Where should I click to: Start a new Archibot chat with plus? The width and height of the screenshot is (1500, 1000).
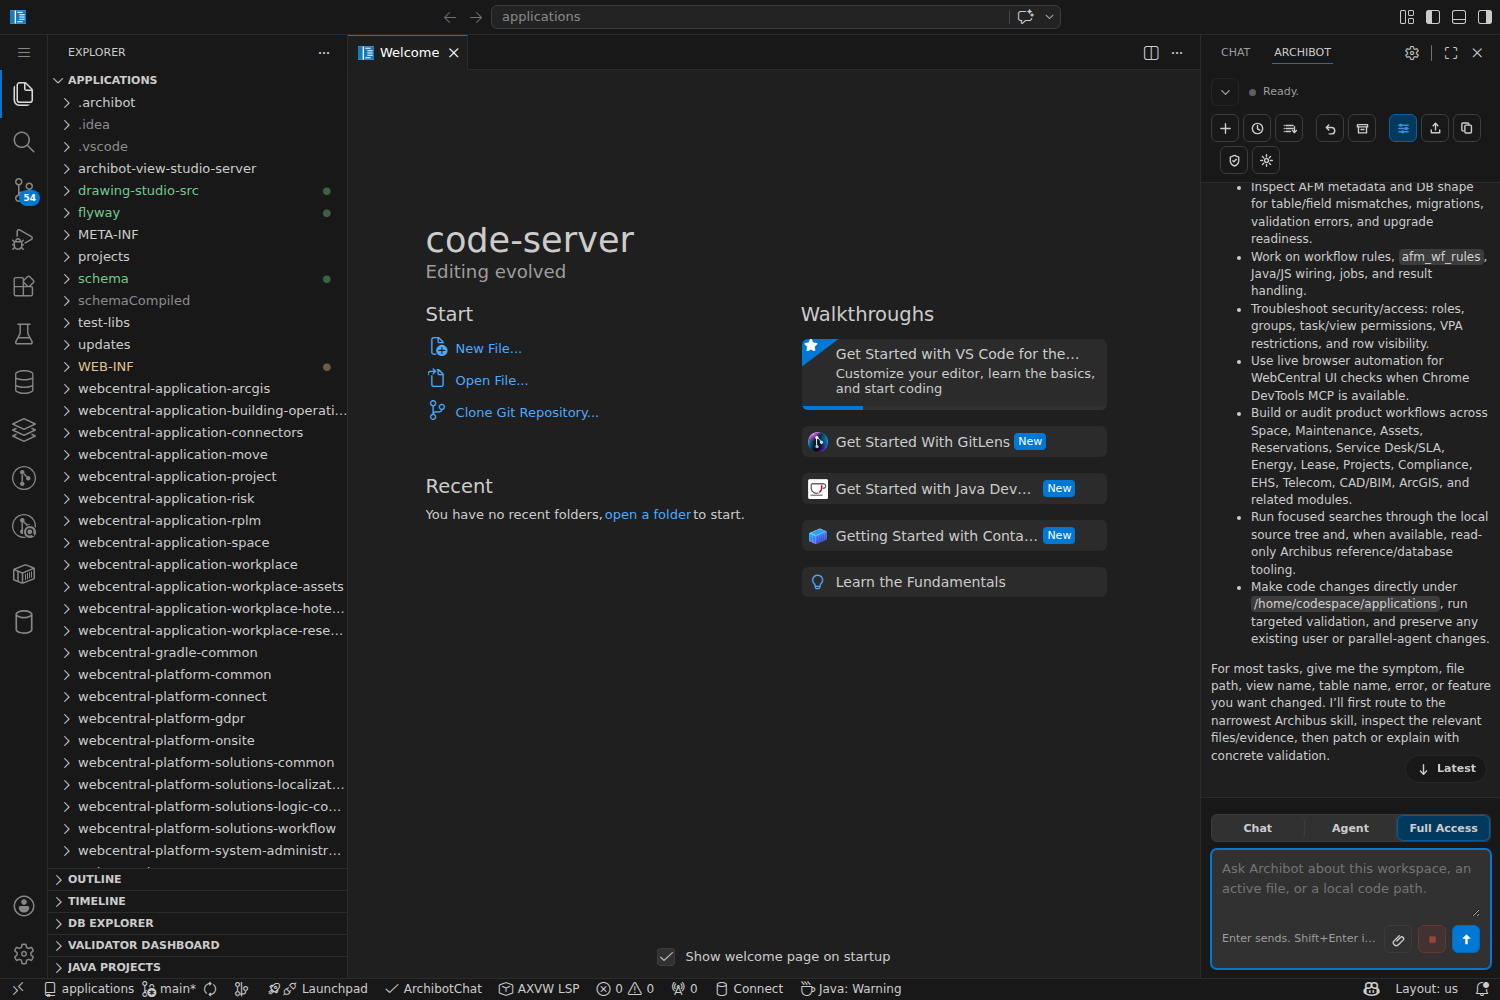1225,128
